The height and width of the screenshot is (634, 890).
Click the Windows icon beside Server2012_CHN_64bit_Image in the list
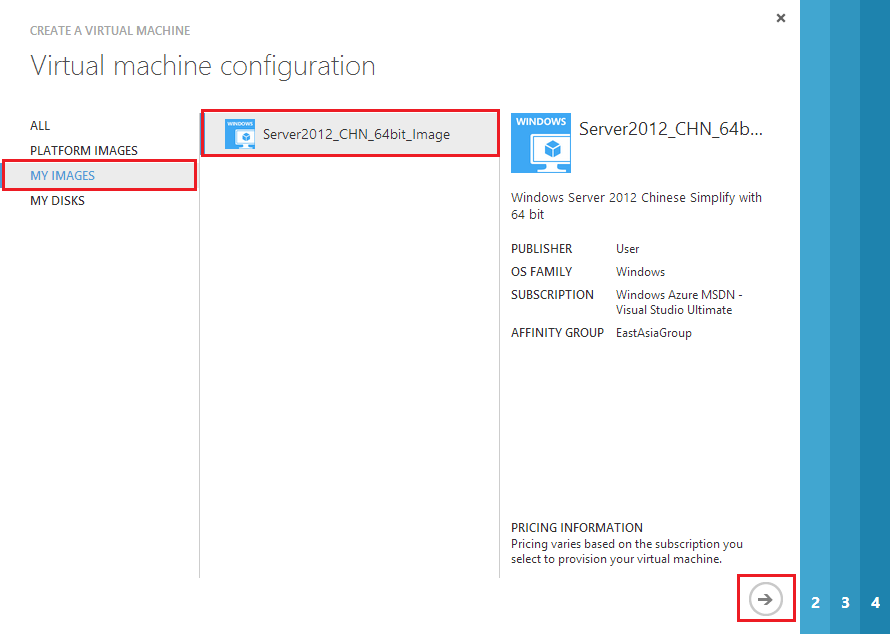pyautogui.click(x=240, y=134)
